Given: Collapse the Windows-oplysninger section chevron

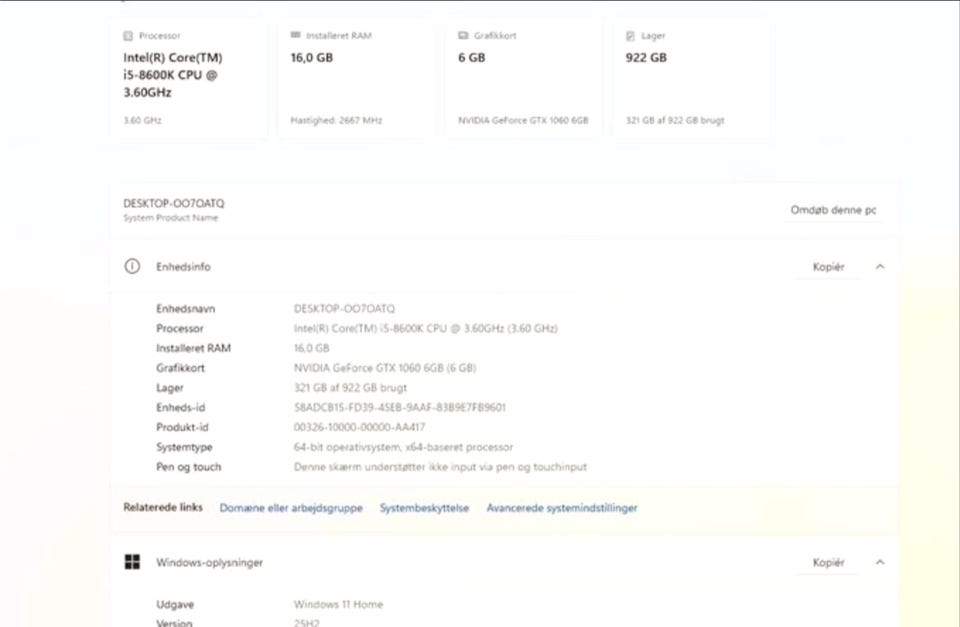Looking at the screenshot, I should coord(880,562).
